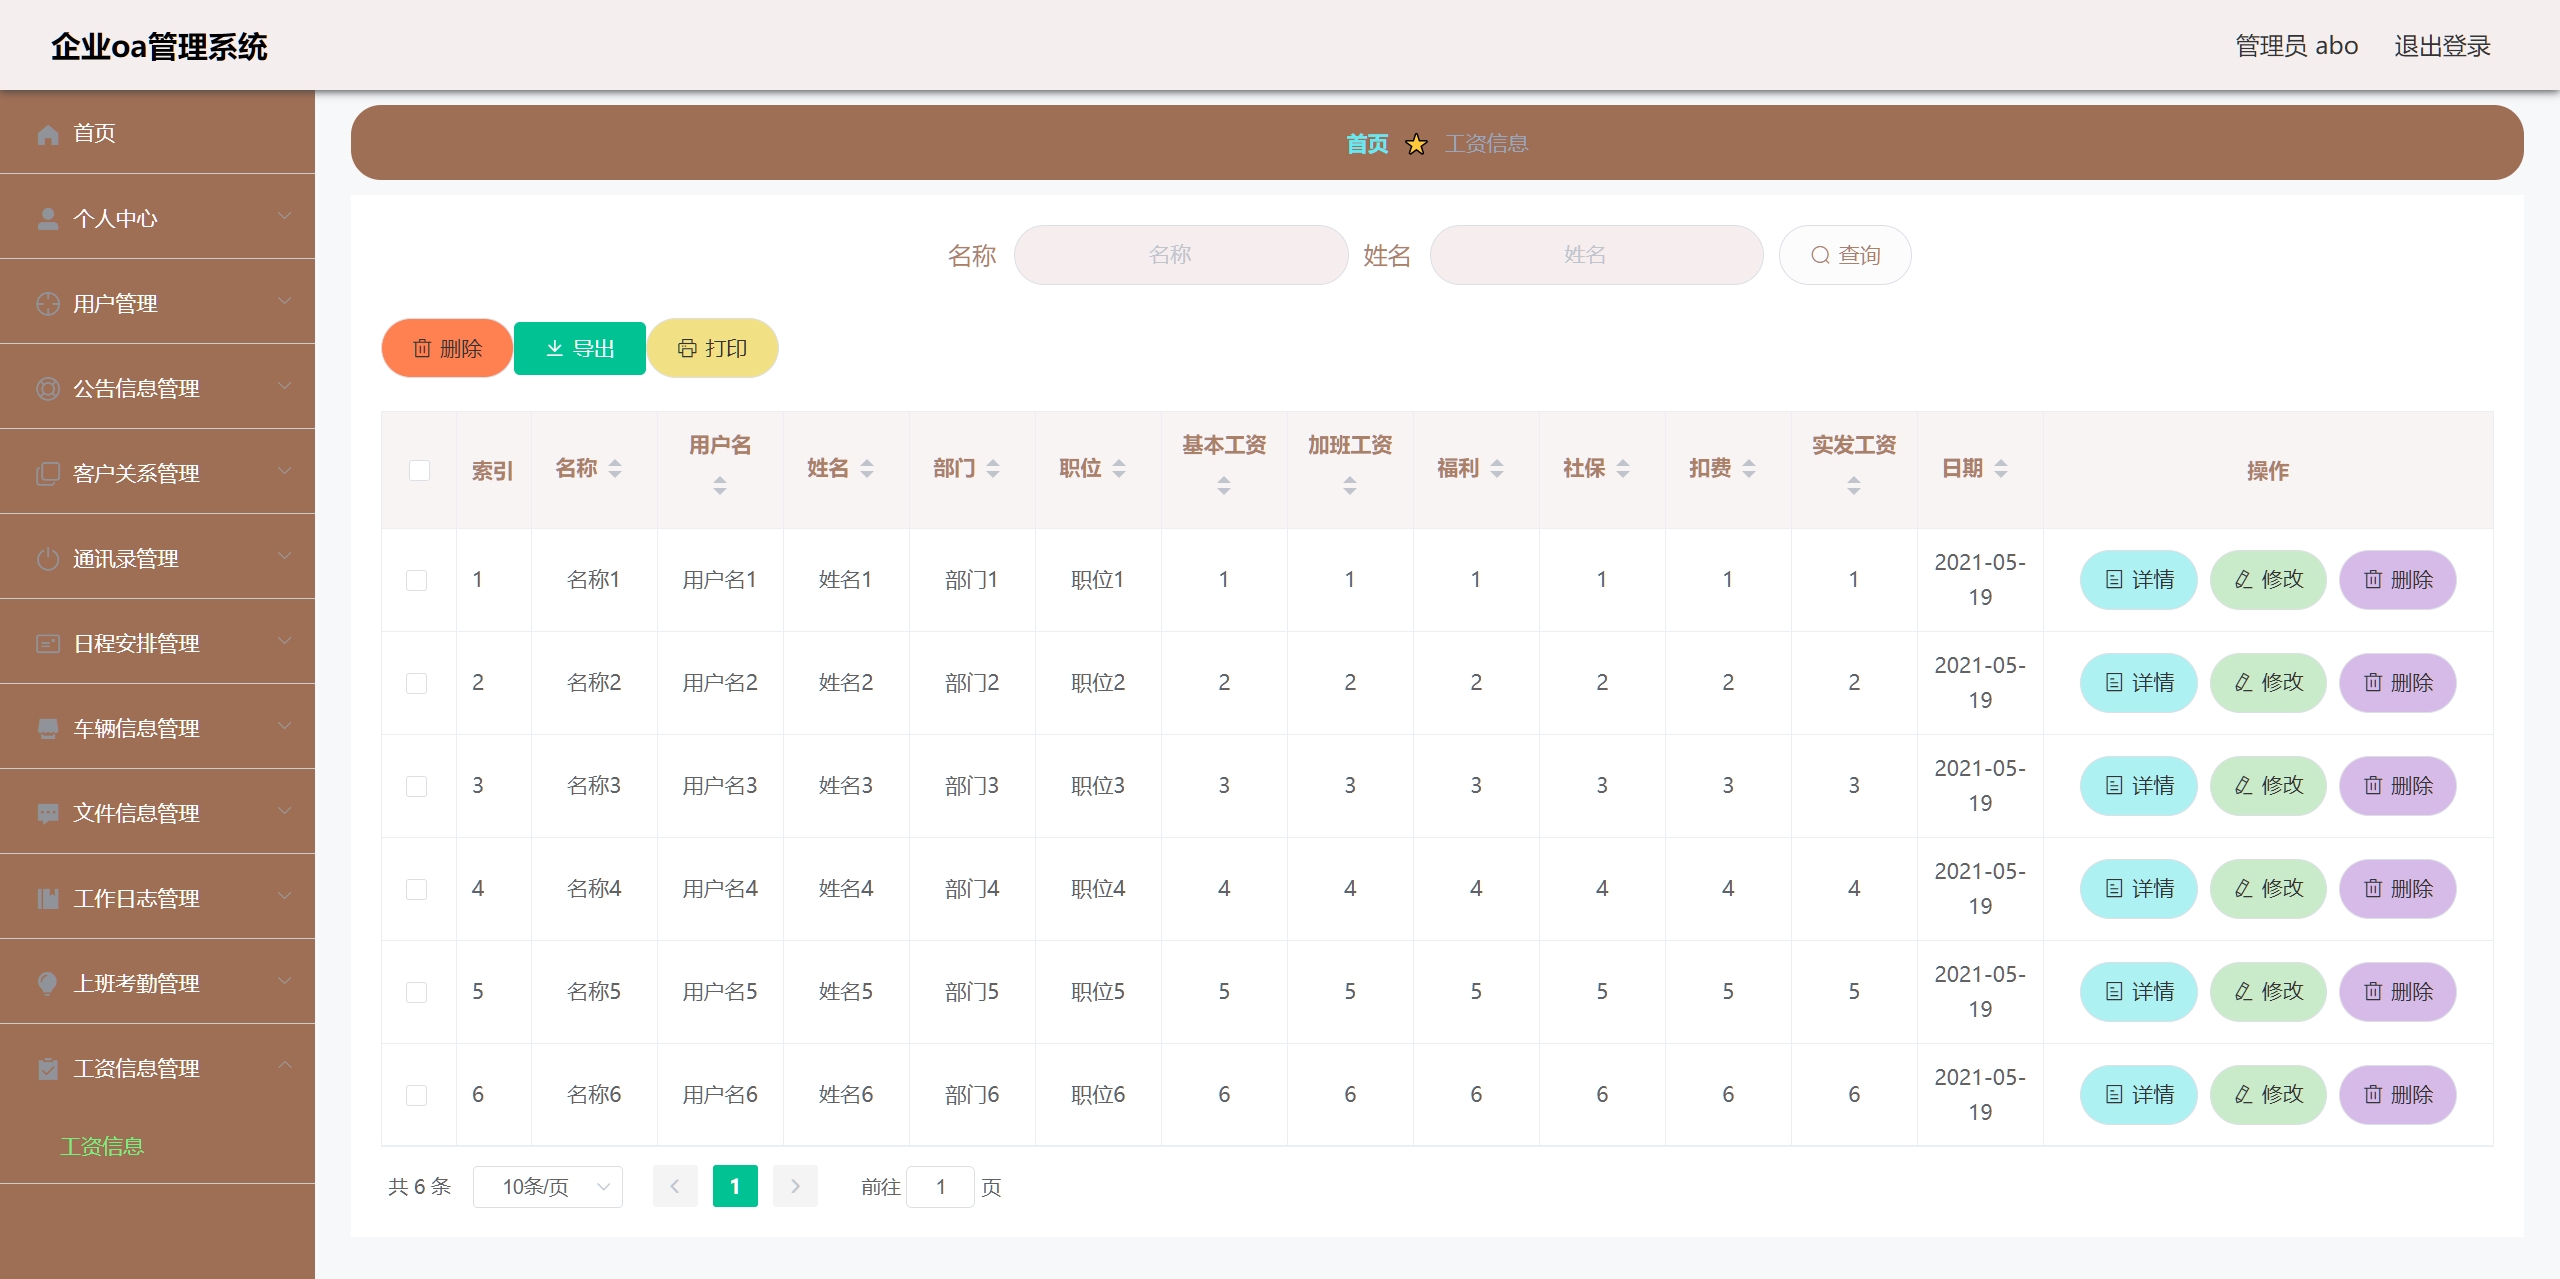The width and height of the screenshot is (2560, 1279).
Task: Click the star icon in breadcrumb bar
Action: click(x=1416, y=144)
